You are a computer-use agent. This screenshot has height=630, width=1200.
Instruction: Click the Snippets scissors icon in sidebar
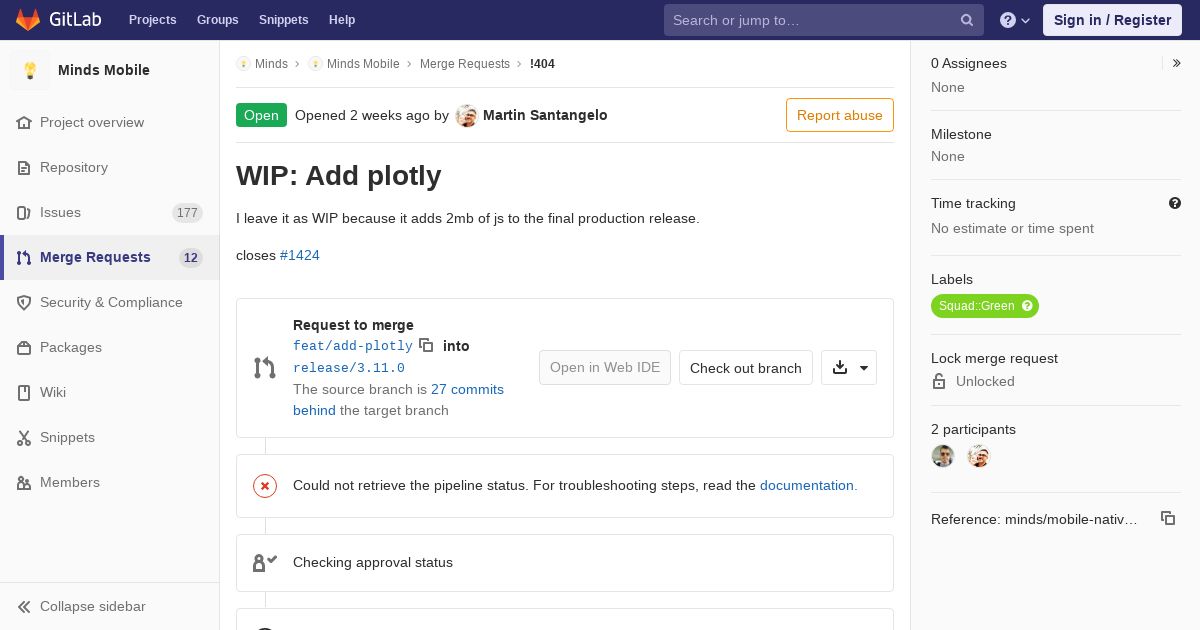point(24,437)
